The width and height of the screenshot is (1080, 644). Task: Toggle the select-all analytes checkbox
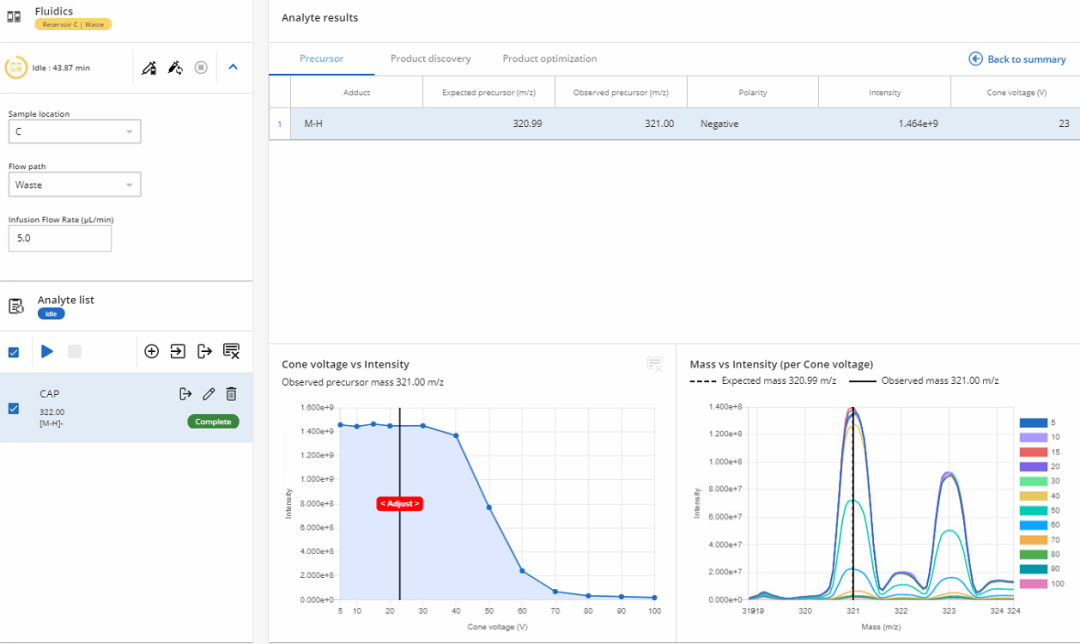click(x=13, y=352)
